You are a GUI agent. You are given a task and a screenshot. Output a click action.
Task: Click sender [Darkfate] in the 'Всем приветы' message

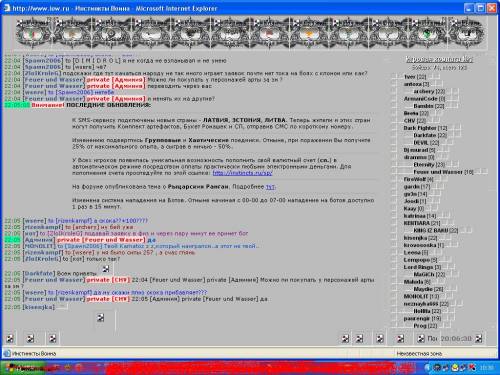point(38,273)
